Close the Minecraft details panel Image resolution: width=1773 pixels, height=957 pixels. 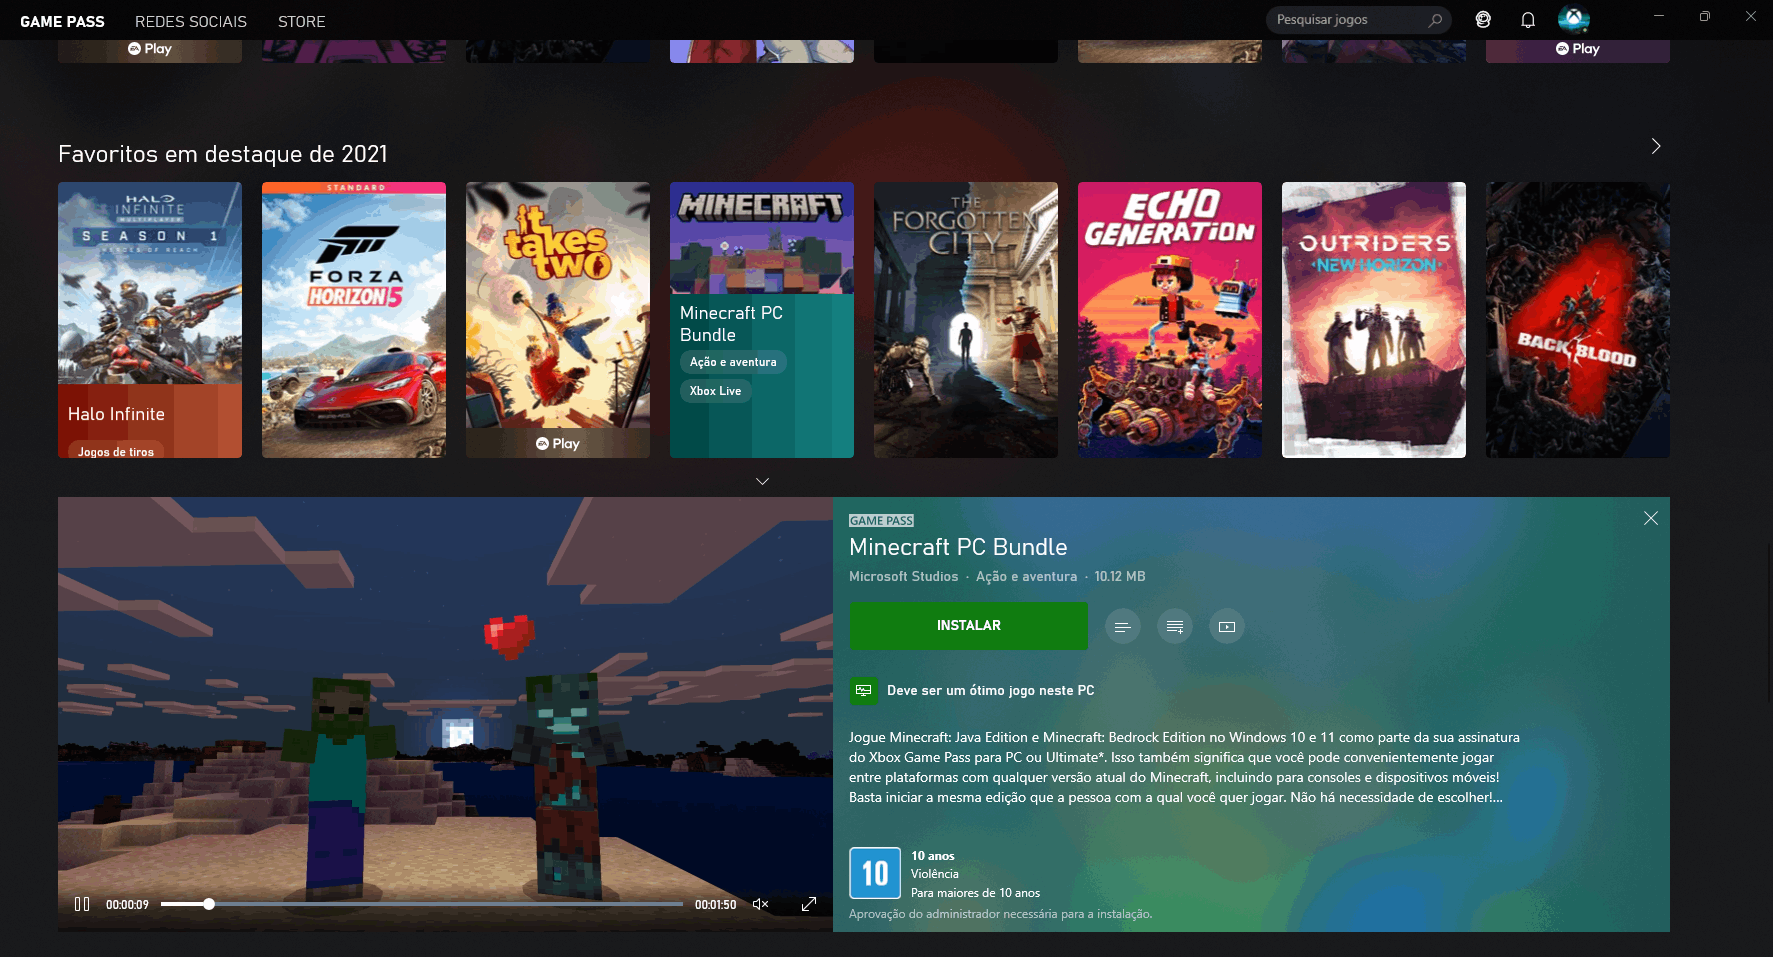1651,518
